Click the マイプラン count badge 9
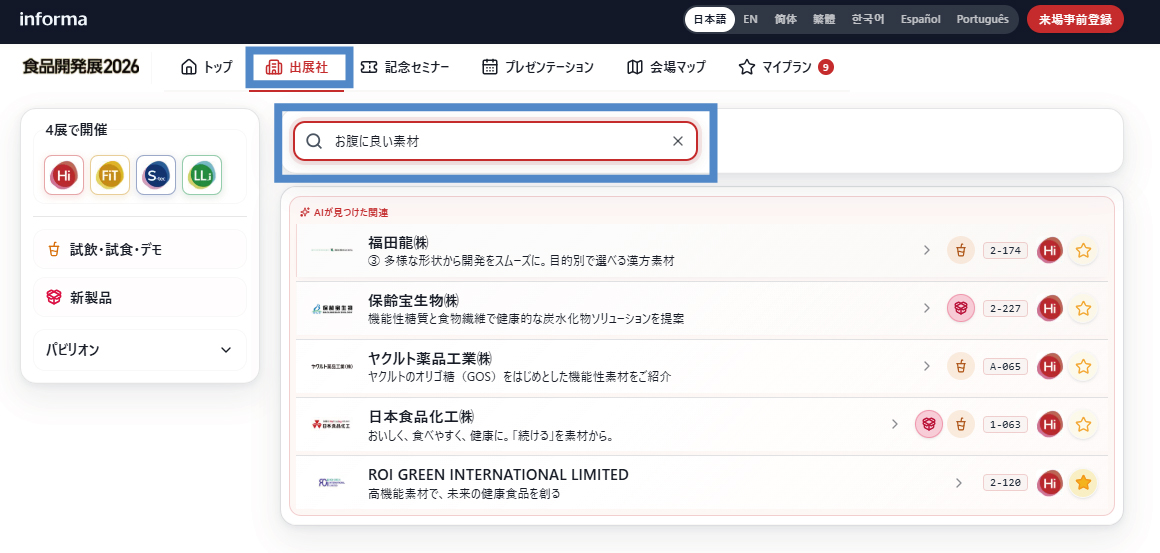This screenshot has height=553, width=1160. tap(826, 67)
